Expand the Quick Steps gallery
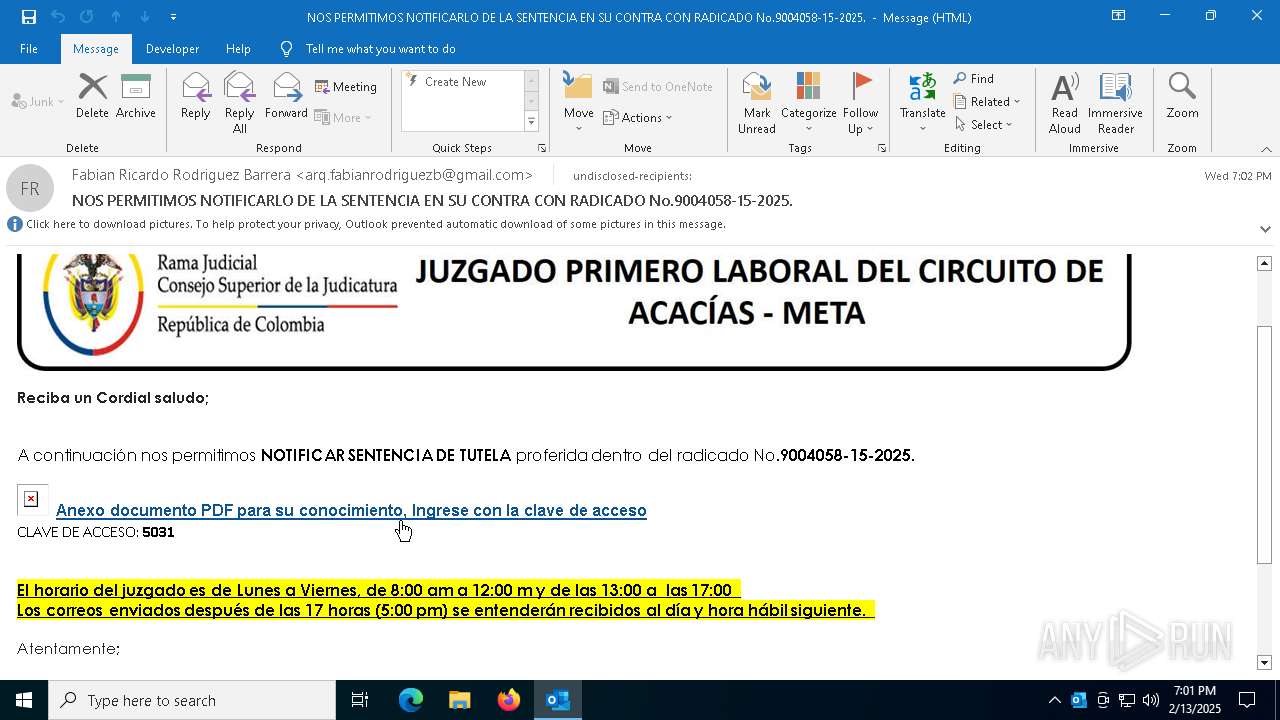1280x720 pixels. [x=531, y=122]
